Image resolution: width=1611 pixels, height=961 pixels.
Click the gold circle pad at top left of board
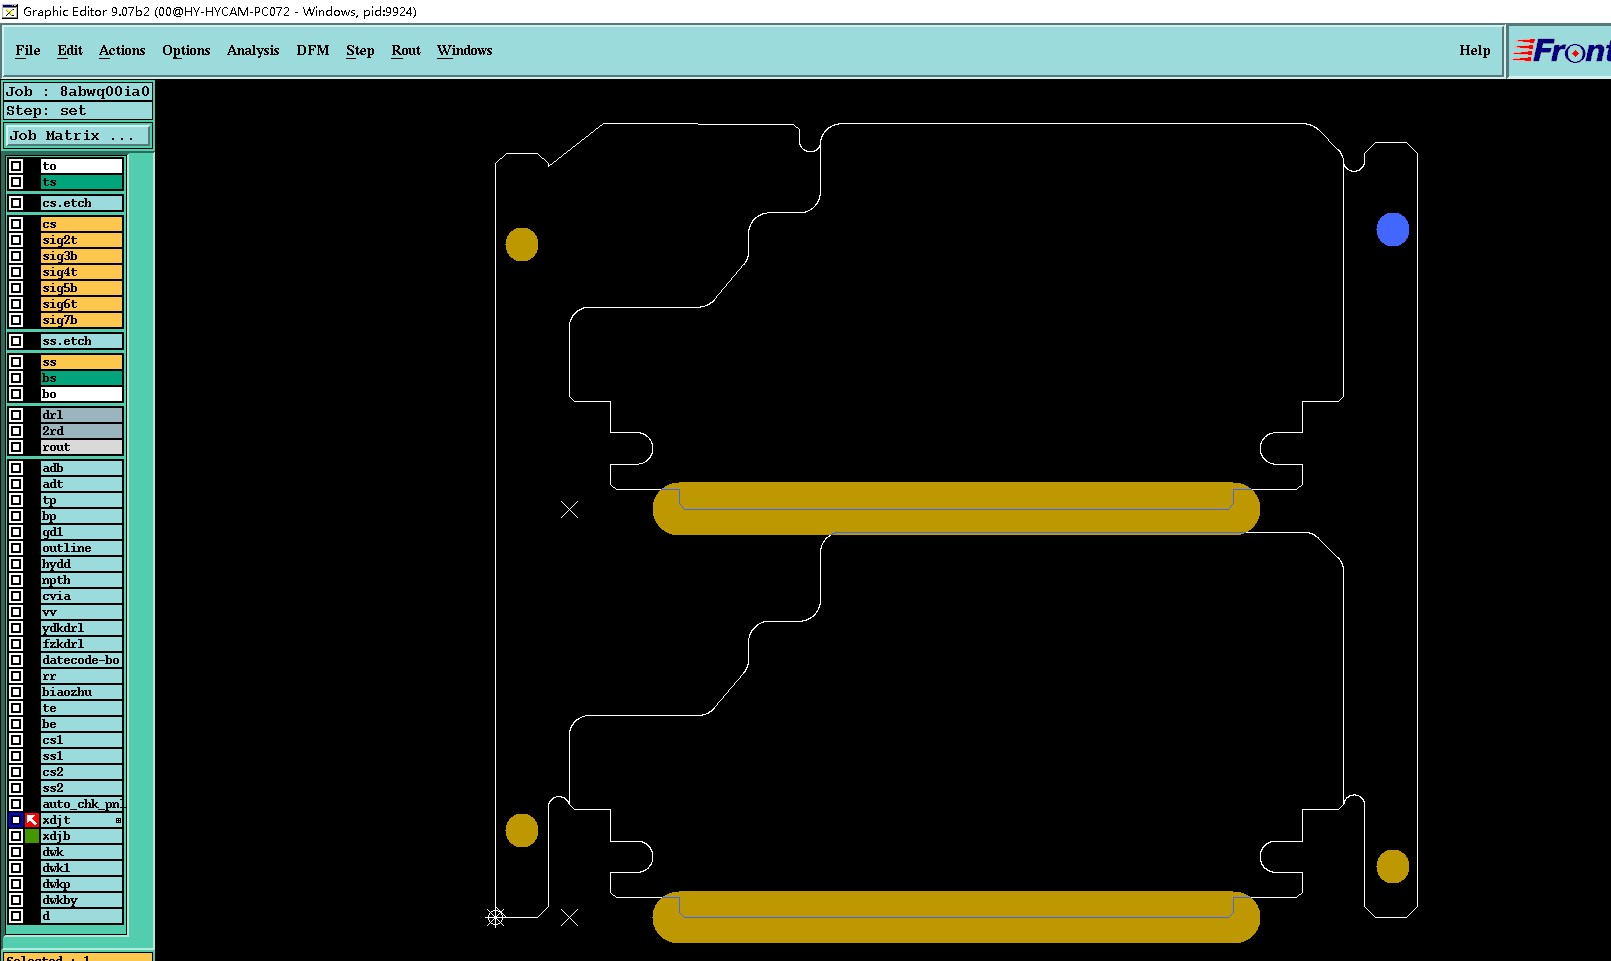(x=521, y=244)
